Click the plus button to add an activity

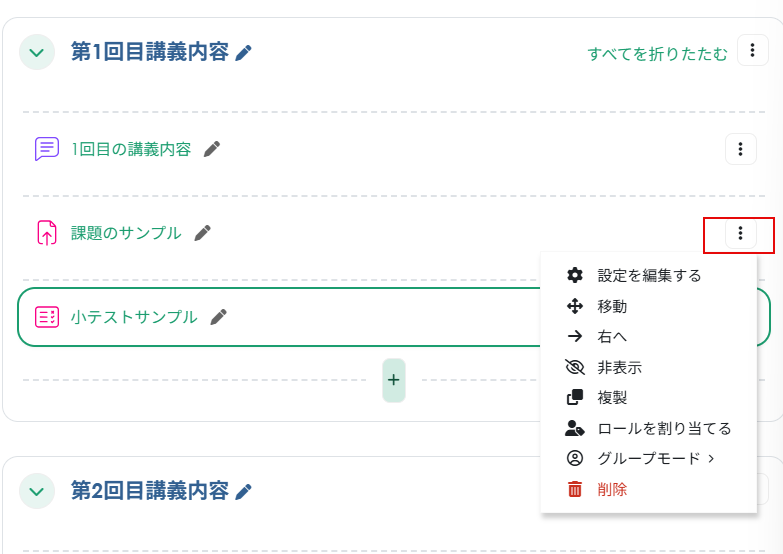(x=394, y=380)
